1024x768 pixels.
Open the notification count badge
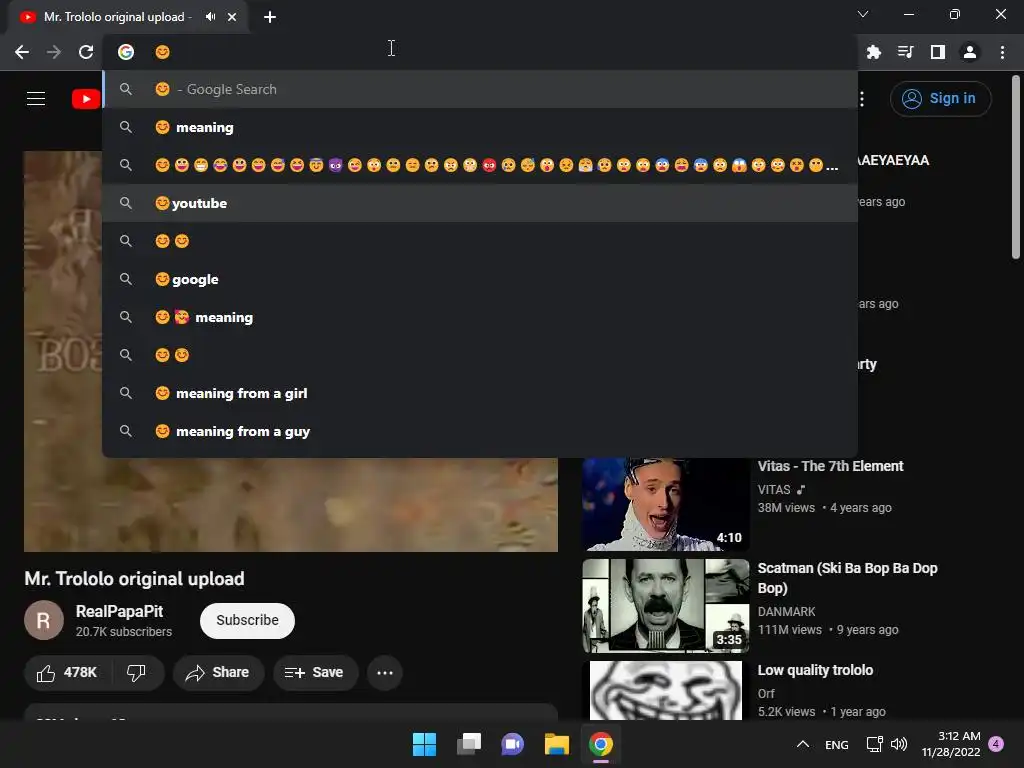coord(996,744)
